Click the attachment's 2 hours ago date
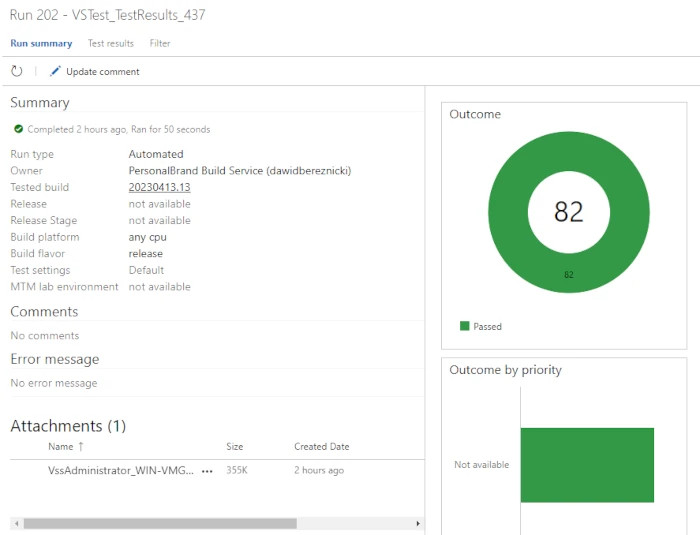Image resolution: width=700 pixels, height=535 pixels. 319,470
